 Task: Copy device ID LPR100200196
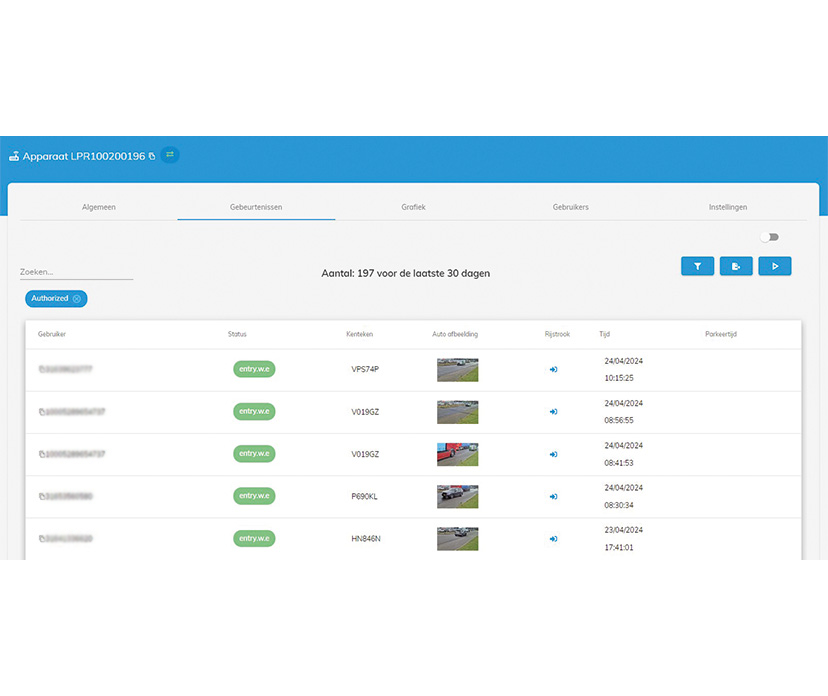152,156
